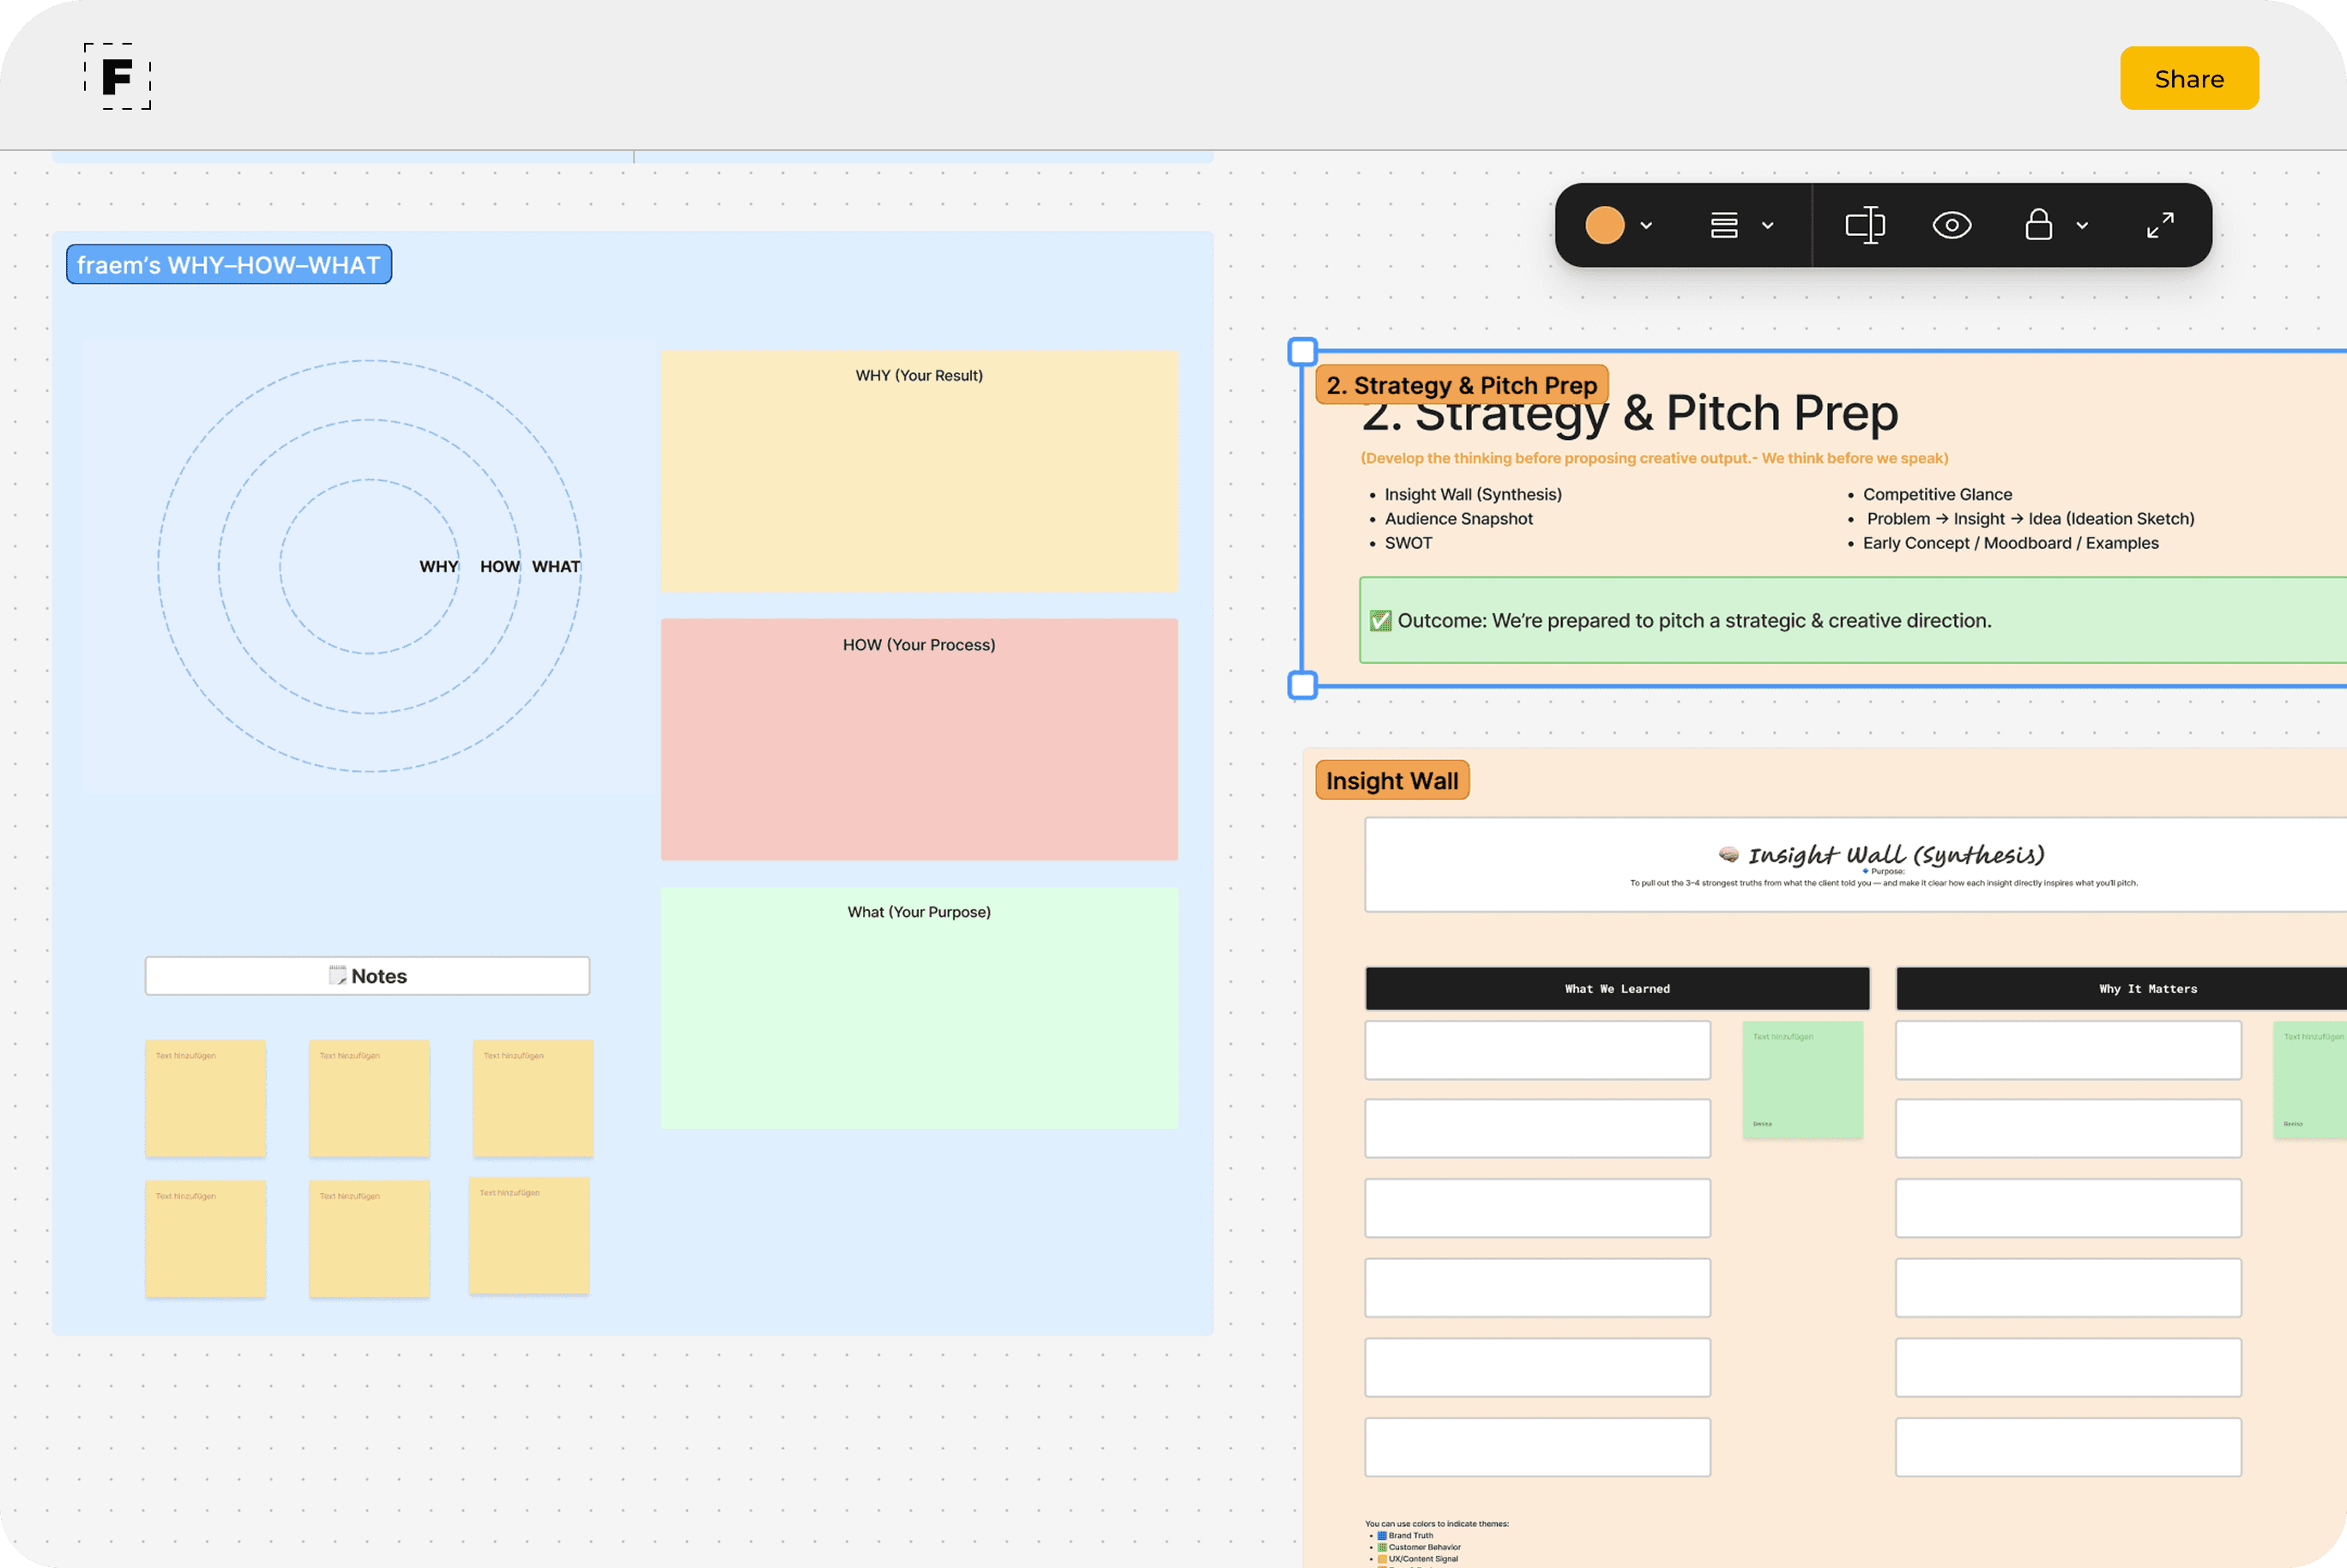Open the layout chevron dropdown
This screenshot has height=1568, width=2347.
[1768, 226]
